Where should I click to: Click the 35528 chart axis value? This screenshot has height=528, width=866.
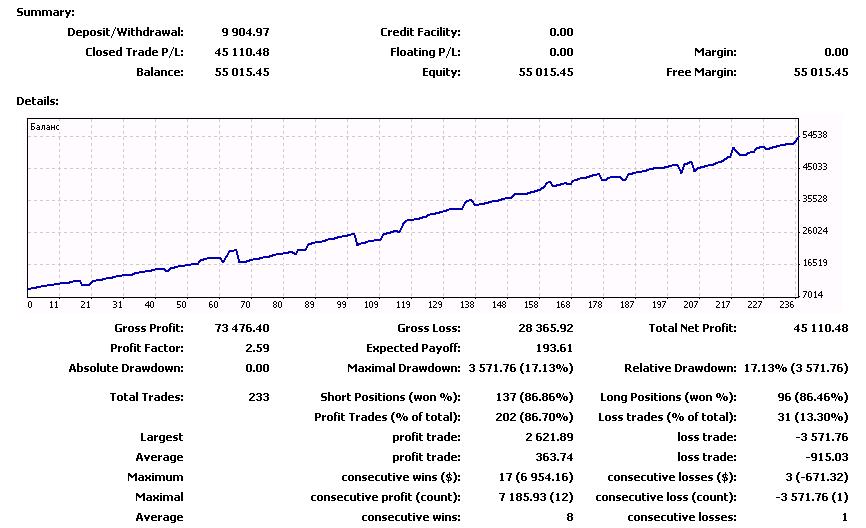click(815, 199)
